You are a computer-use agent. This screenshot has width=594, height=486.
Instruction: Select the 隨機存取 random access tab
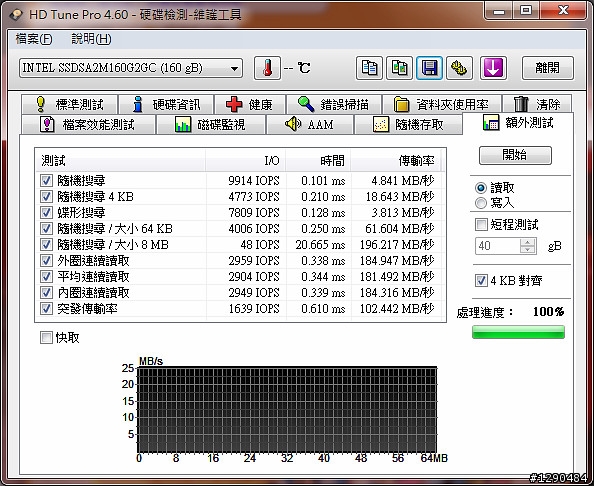(x=408, y=124)
